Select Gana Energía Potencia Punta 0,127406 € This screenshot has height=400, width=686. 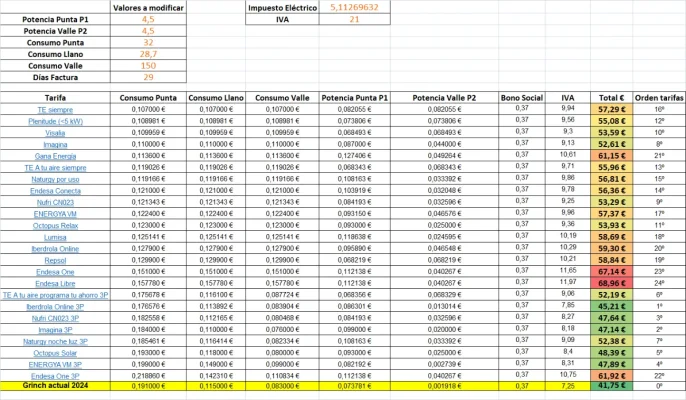click(354, 156)
